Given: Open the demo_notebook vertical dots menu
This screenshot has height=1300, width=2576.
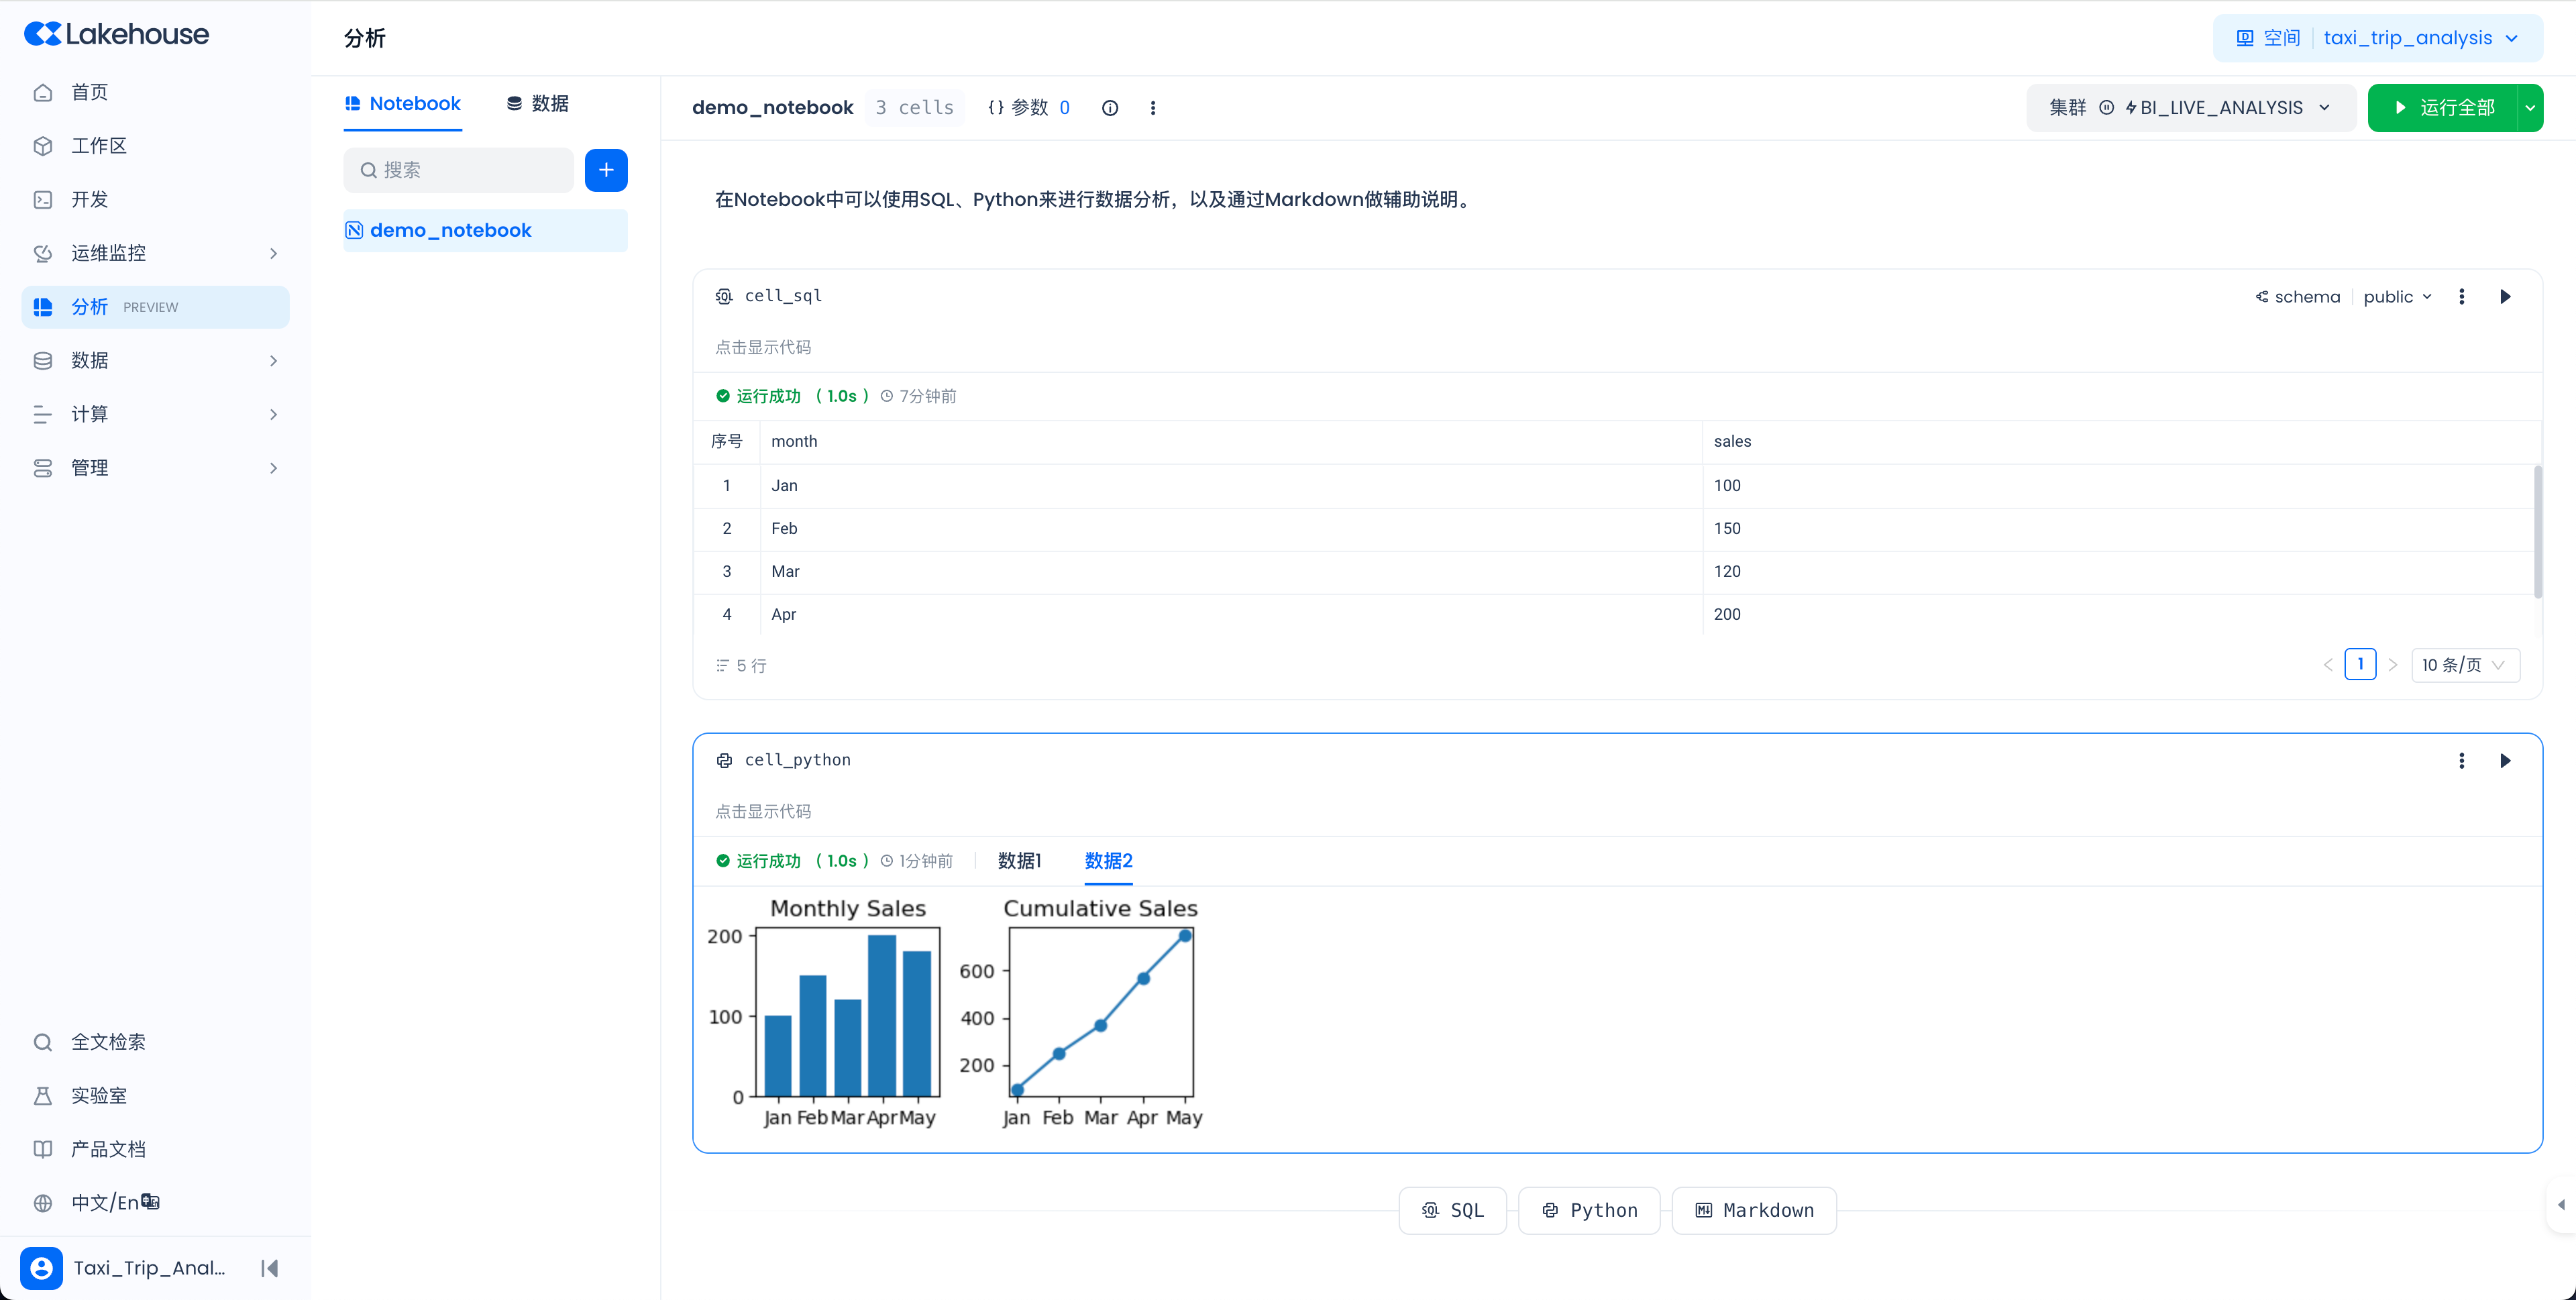Looking at the screenshot, I should 1153,108.
